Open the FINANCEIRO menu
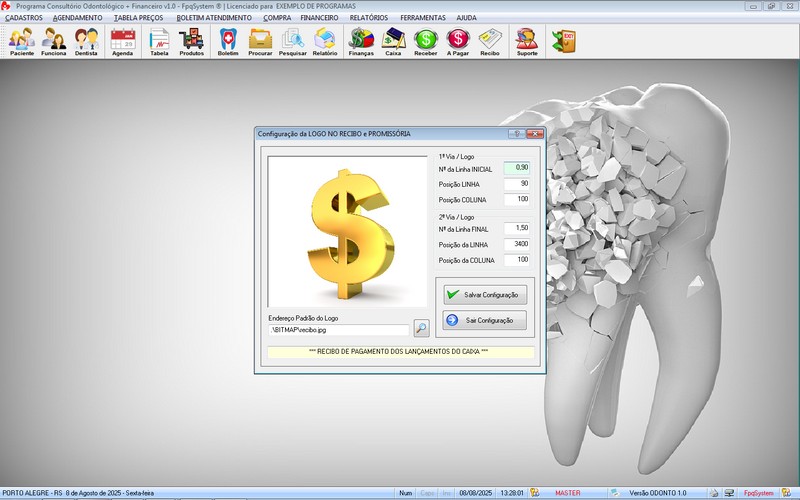 [319, 18]
